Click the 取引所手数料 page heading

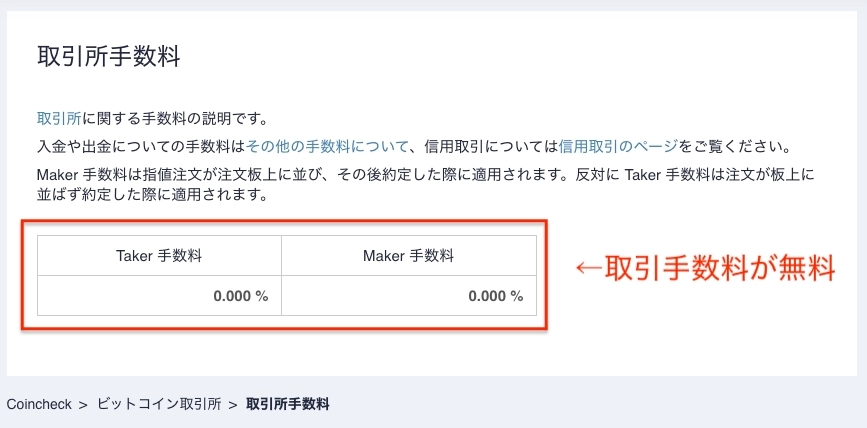pyautogui.click(x=108, y=56)
